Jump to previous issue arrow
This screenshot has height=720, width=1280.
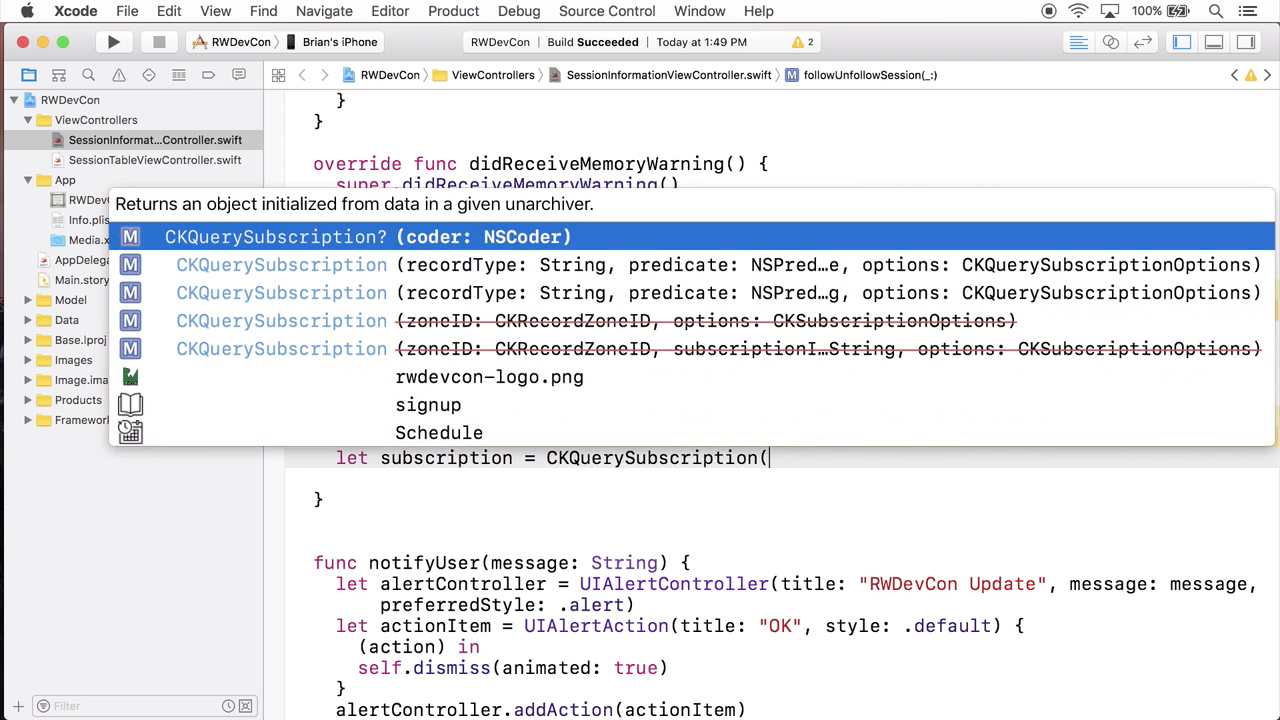[x=1234, y=75]
